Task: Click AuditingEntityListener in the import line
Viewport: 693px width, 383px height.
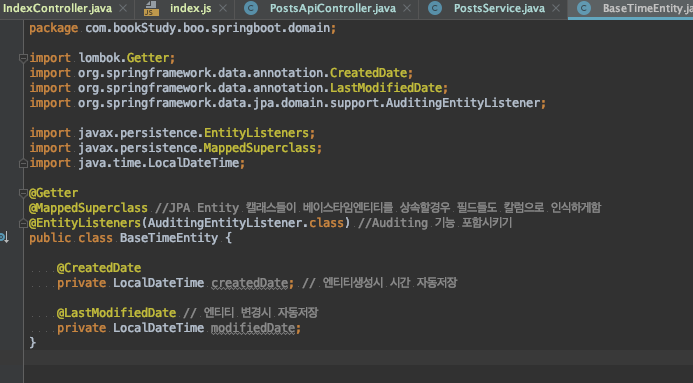Action: [x=463, y=103]
